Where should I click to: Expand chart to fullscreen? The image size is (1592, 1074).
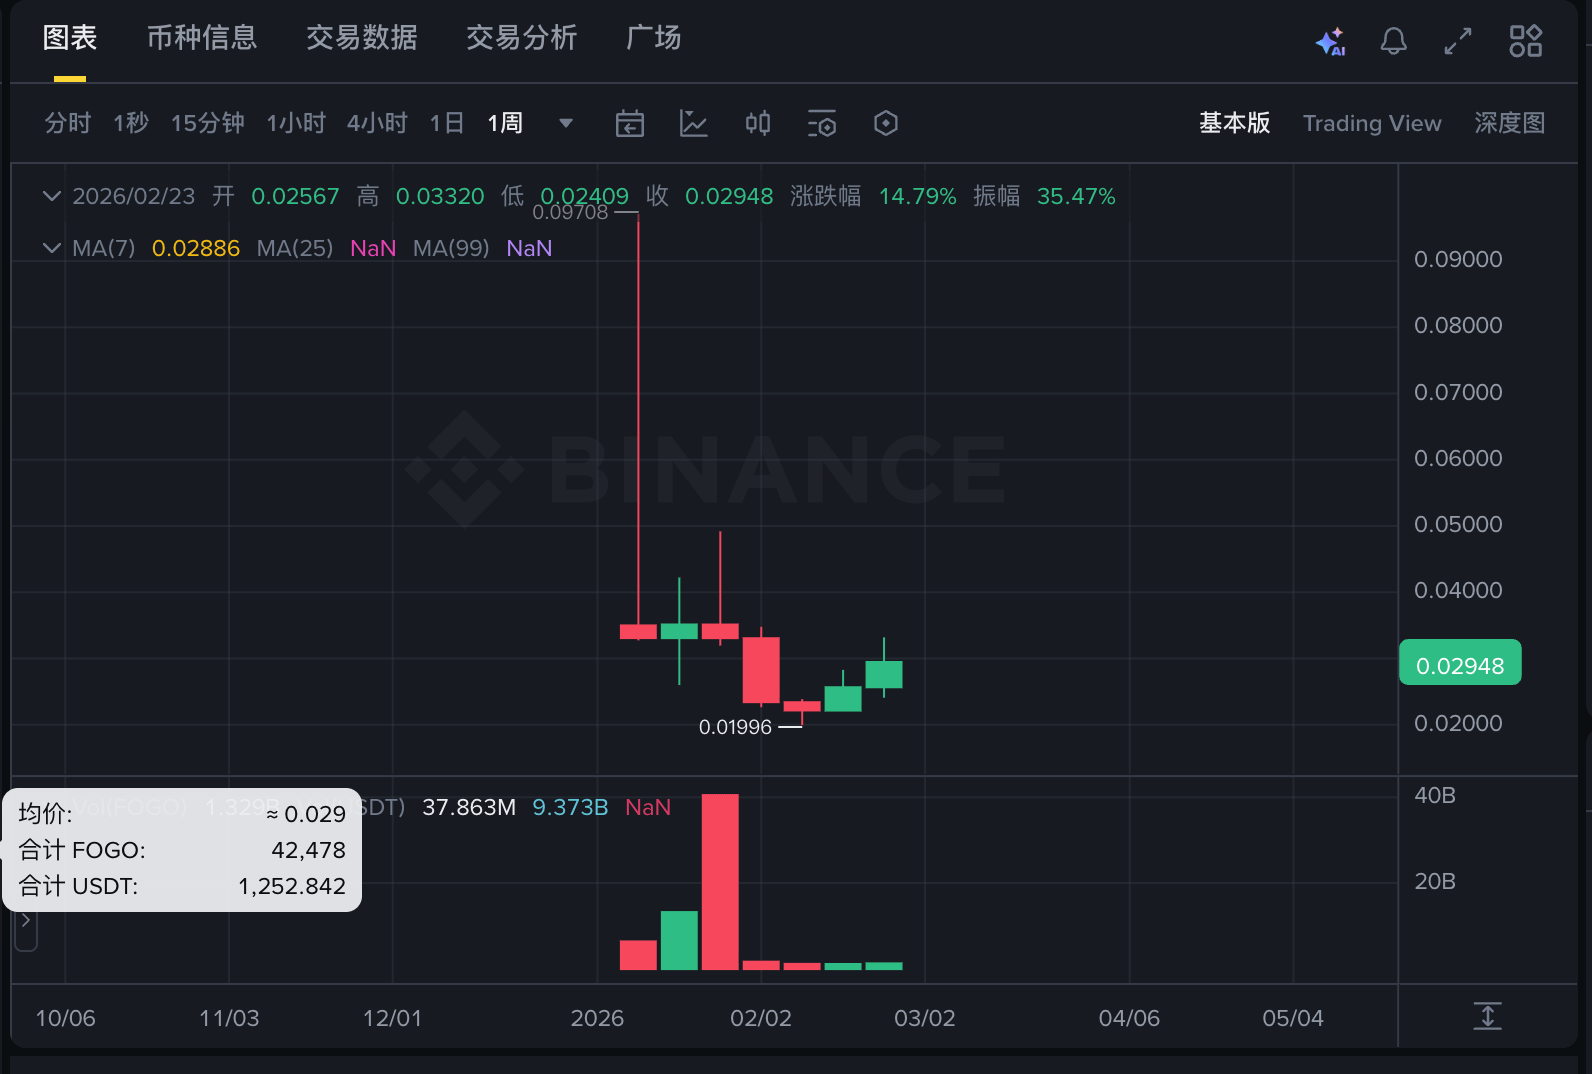click(1458, 41)
